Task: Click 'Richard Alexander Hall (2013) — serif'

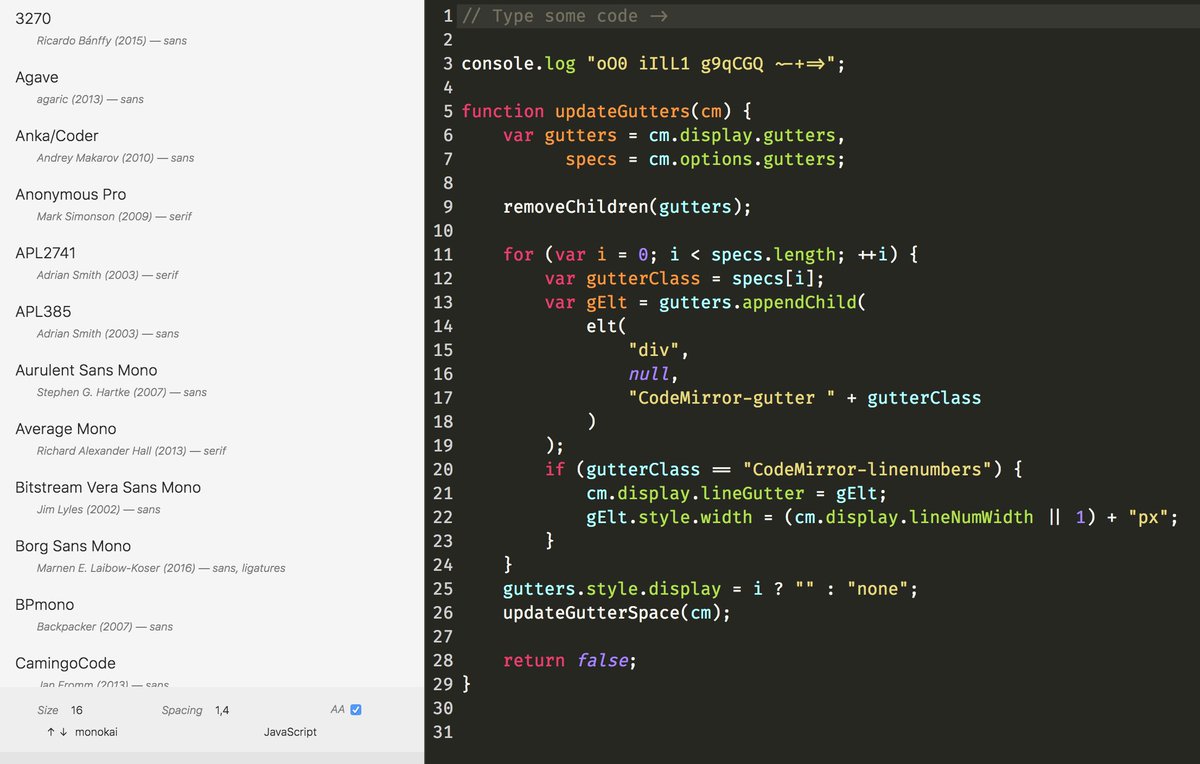Action: click(x=131, y=451)
